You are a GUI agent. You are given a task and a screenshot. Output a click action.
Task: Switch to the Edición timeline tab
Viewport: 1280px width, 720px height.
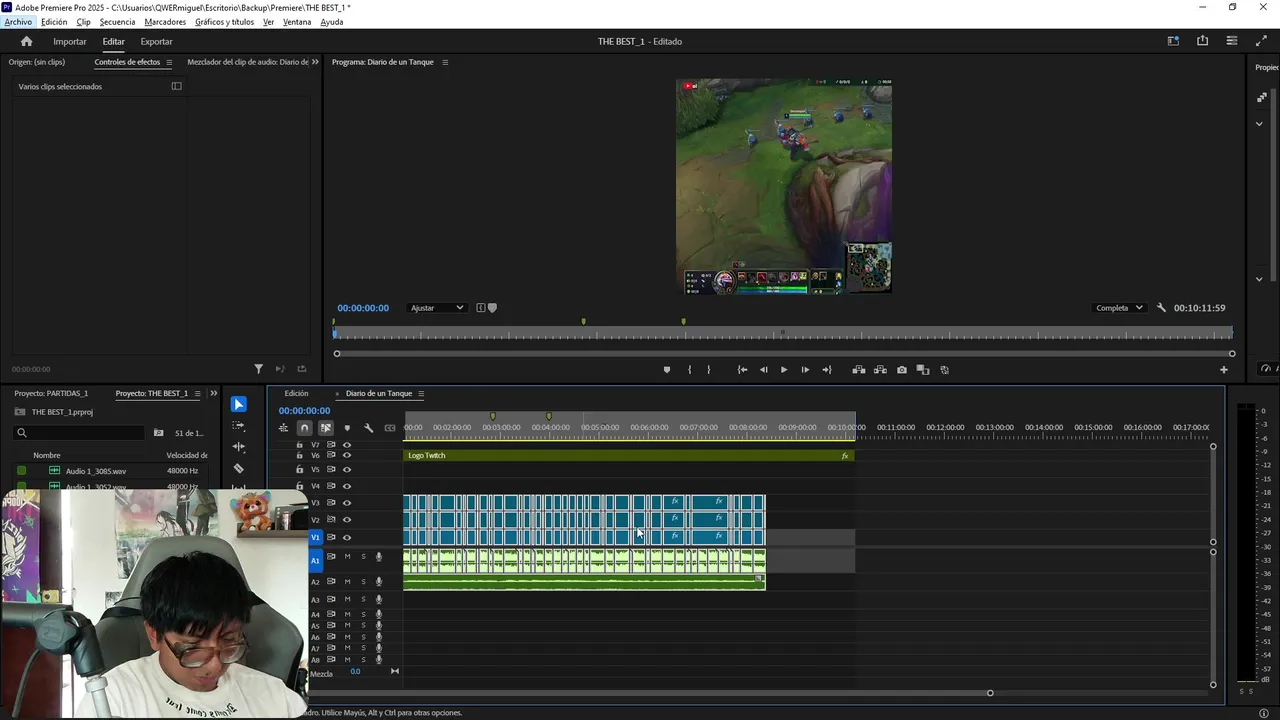point(296,394)
